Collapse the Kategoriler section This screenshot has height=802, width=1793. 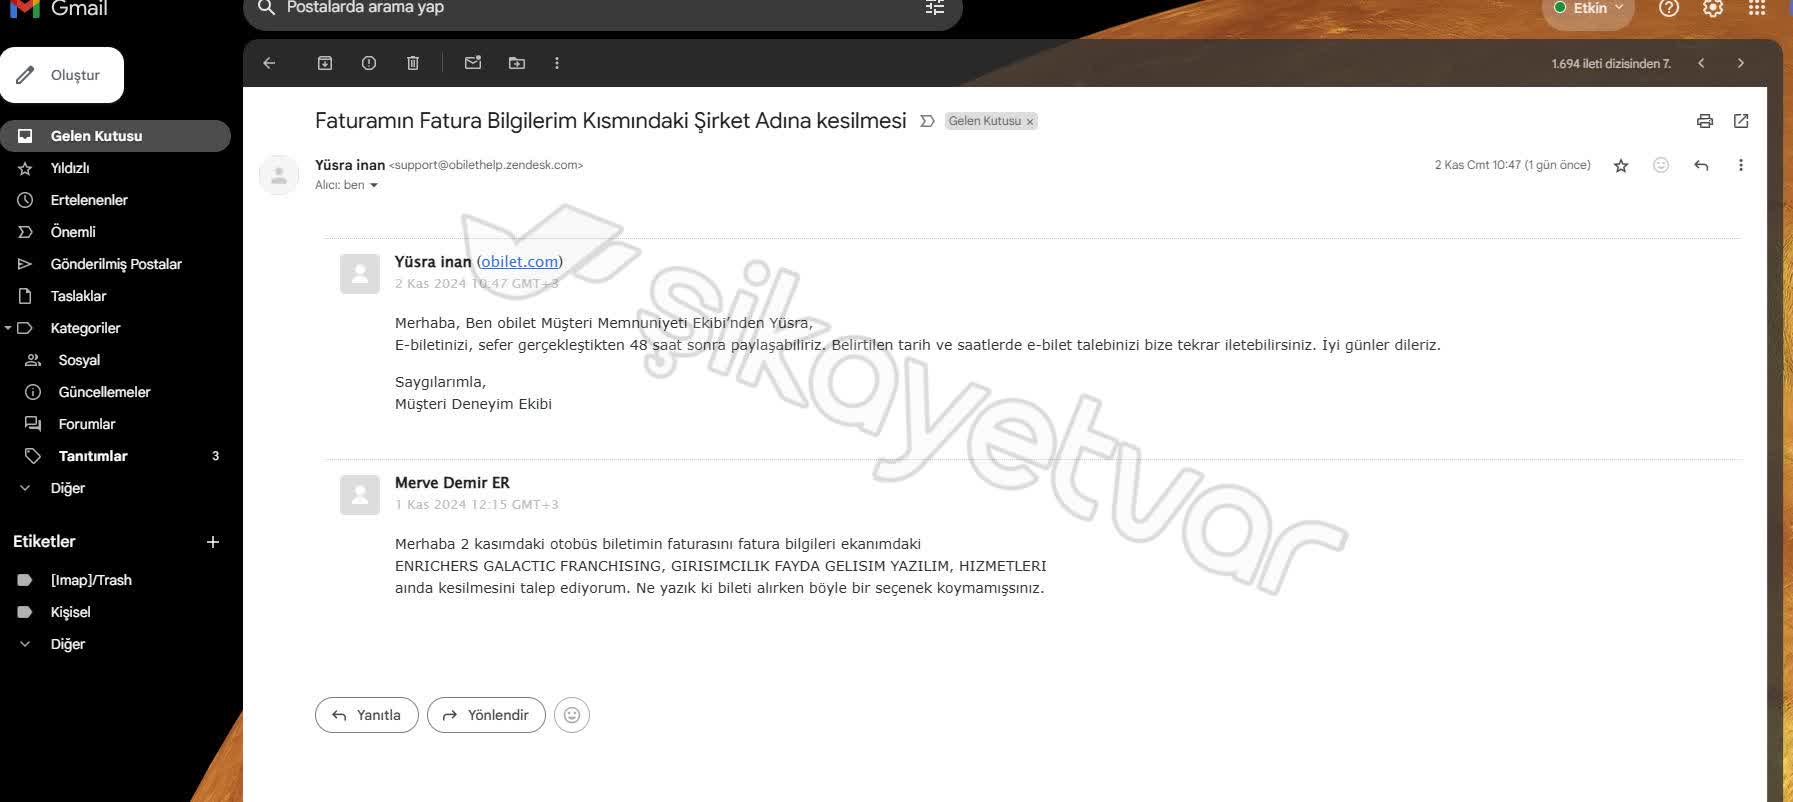[x=8, y=328]
